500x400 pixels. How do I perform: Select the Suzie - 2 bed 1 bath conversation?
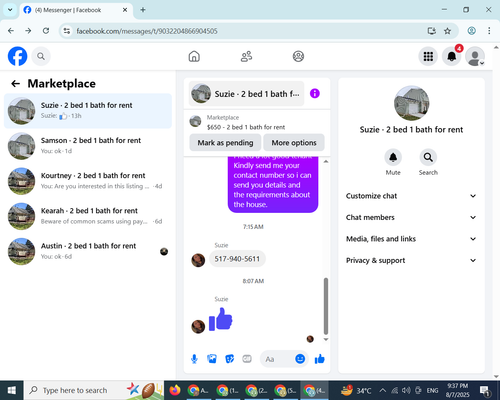88,111
